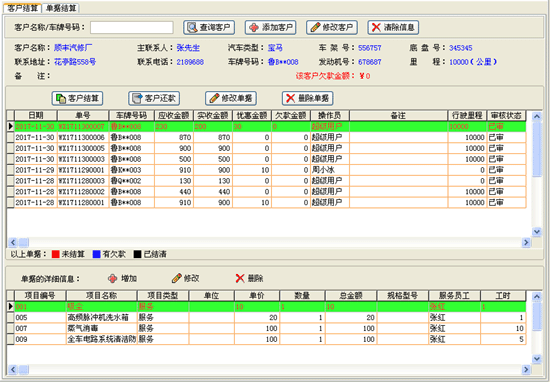Click the right arrow of the detail horizontal scrollbar
Image resolution: width=550 pixels, height=382 pixels.
(526, 369)
